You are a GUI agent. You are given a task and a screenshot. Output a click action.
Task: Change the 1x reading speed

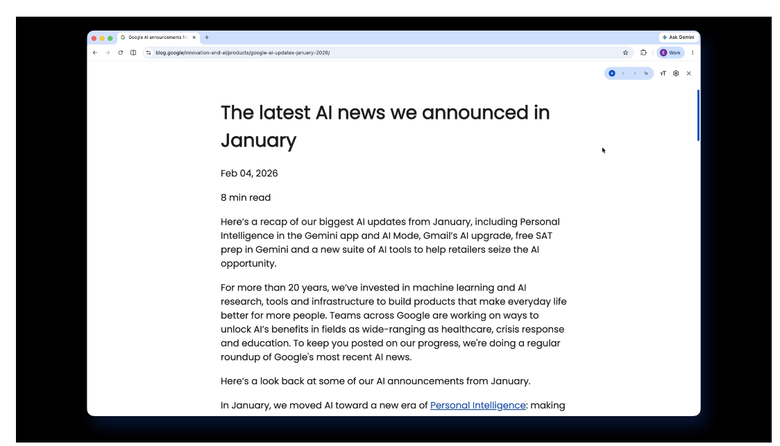click(x=646, y=74)
